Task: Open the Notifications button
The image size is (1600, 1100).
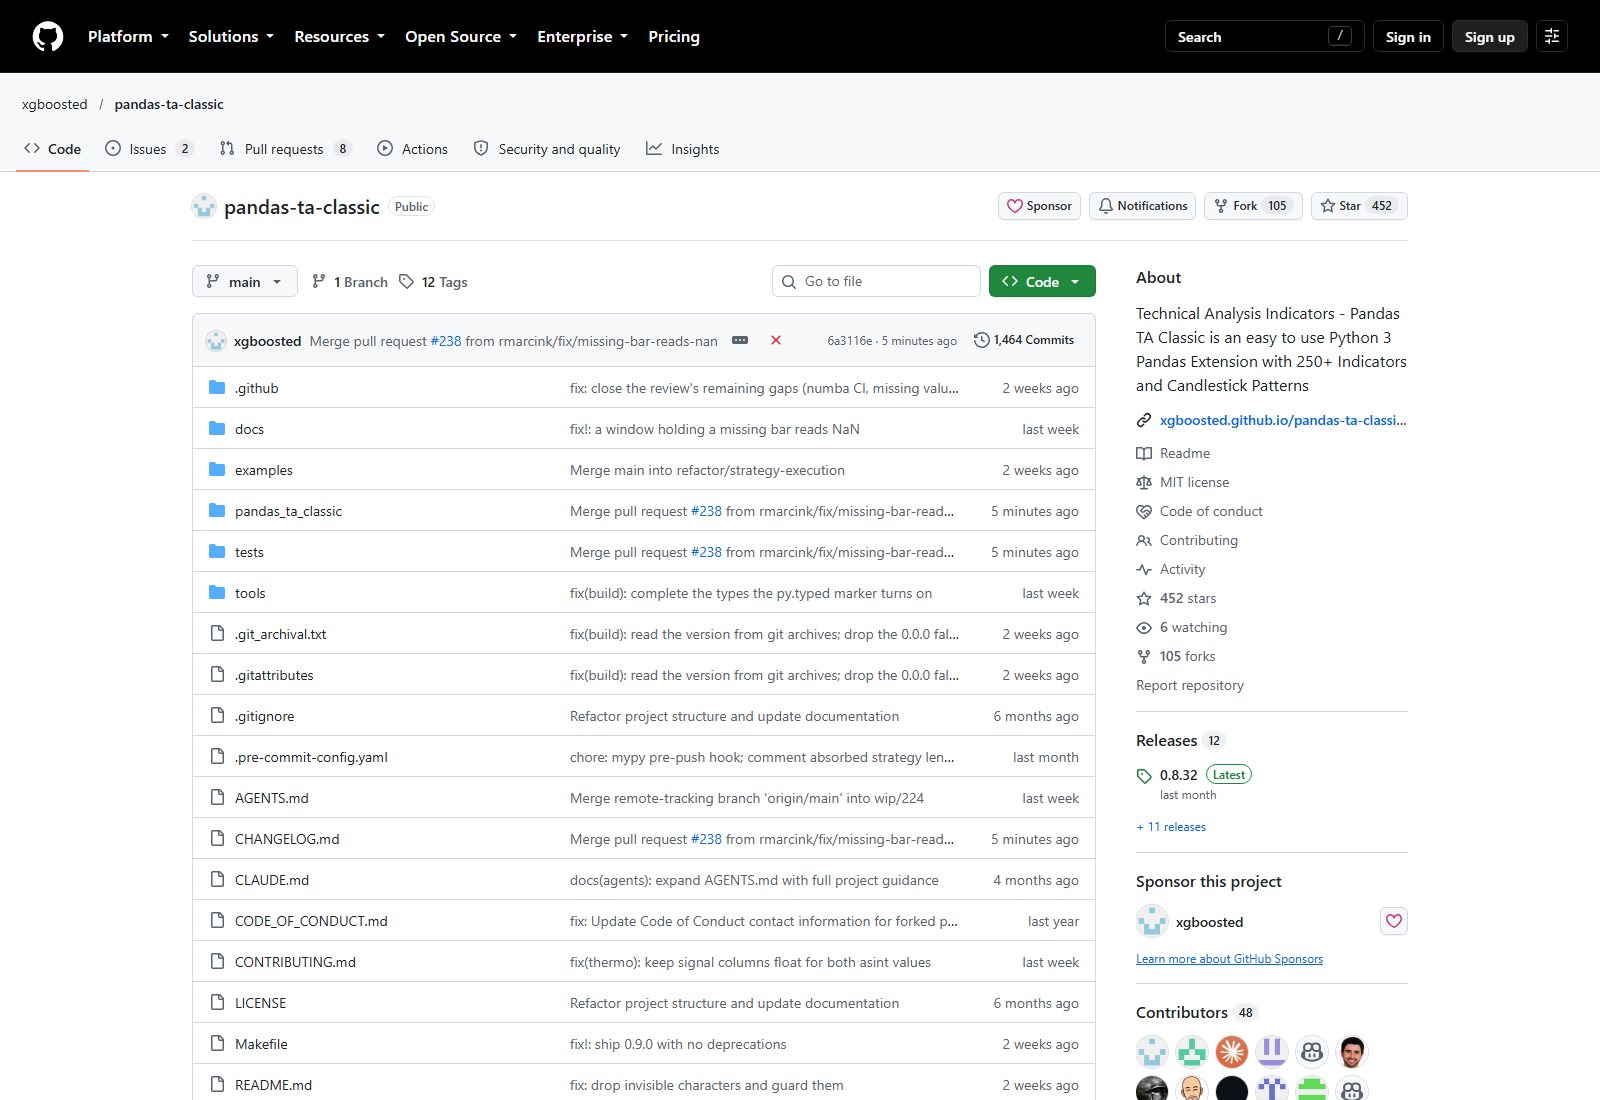Action: coord(1142,206)
